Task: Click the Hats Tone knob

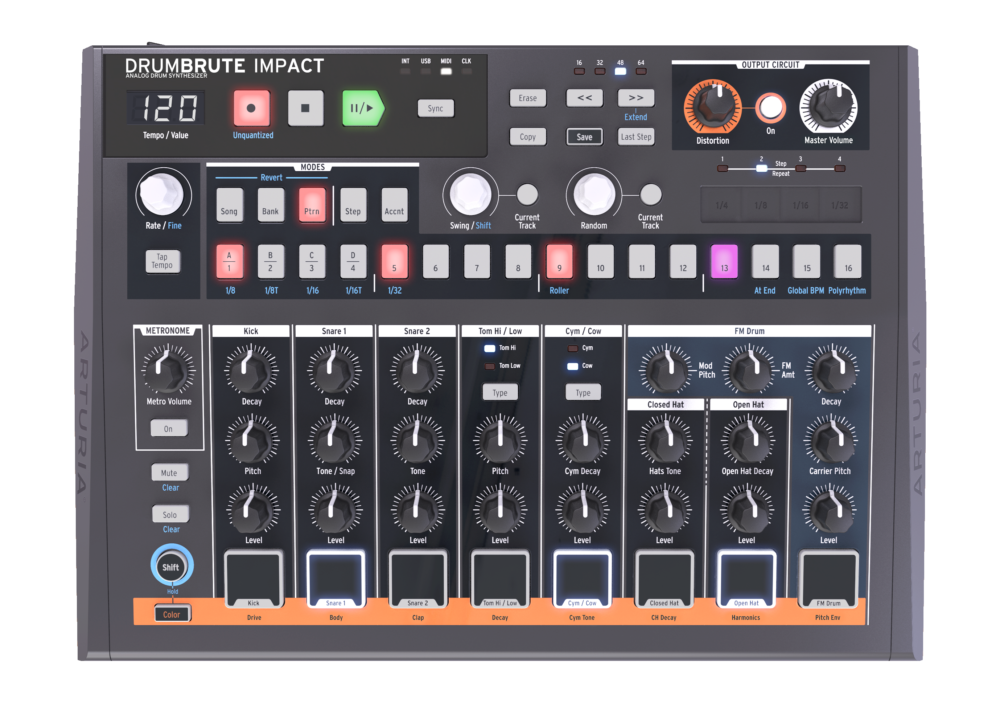Action: point(665,439)
